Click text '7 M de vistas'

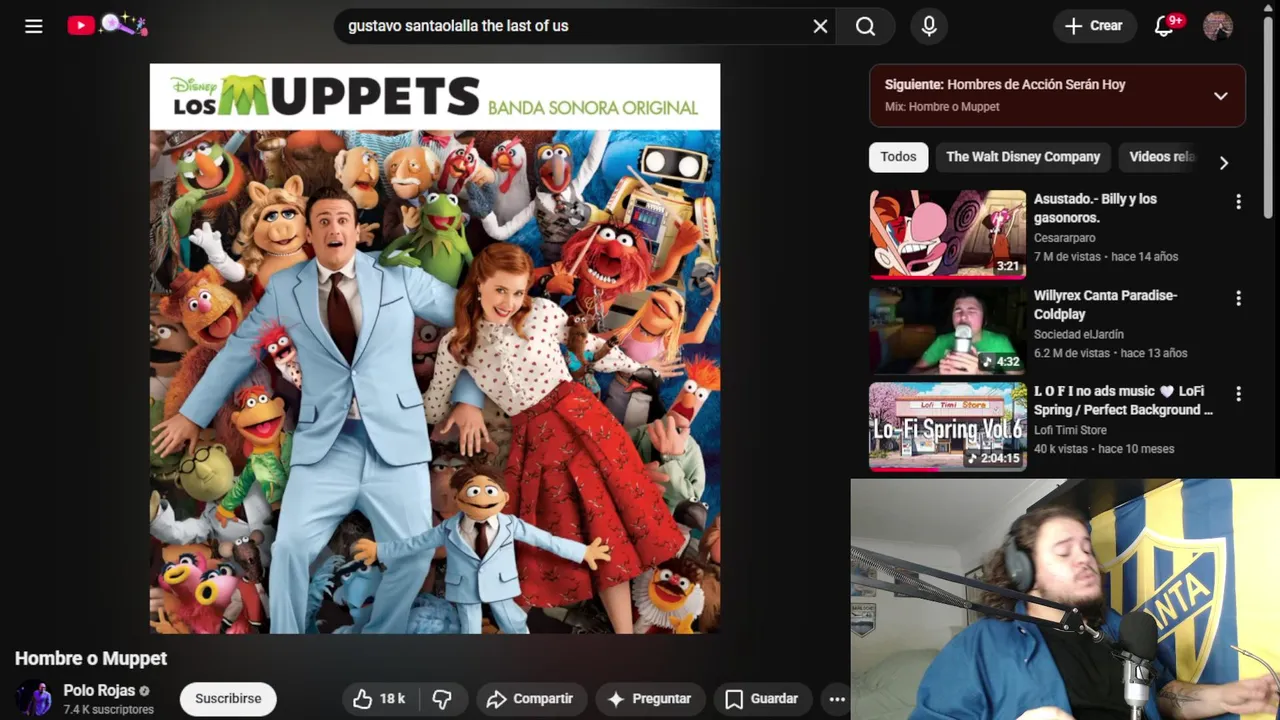click(1067, 257)
